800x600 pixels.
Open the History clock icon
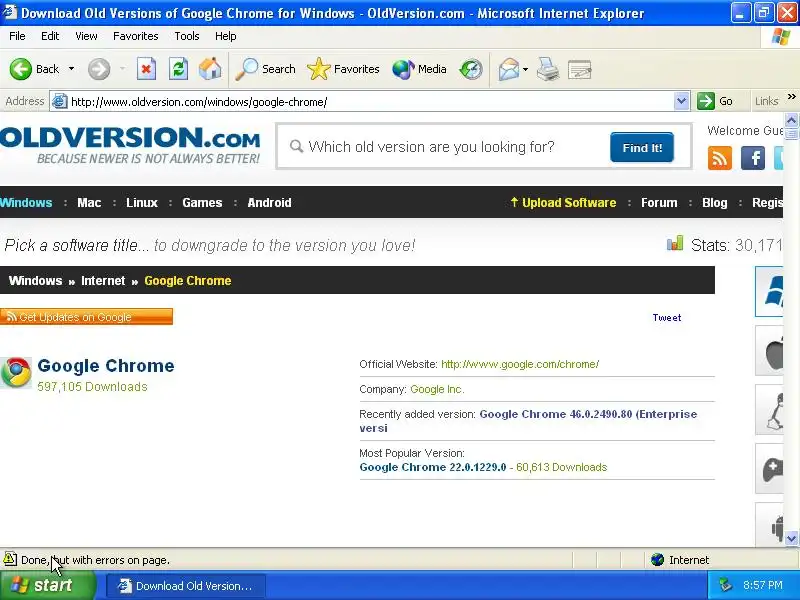[x=470, y=69]
